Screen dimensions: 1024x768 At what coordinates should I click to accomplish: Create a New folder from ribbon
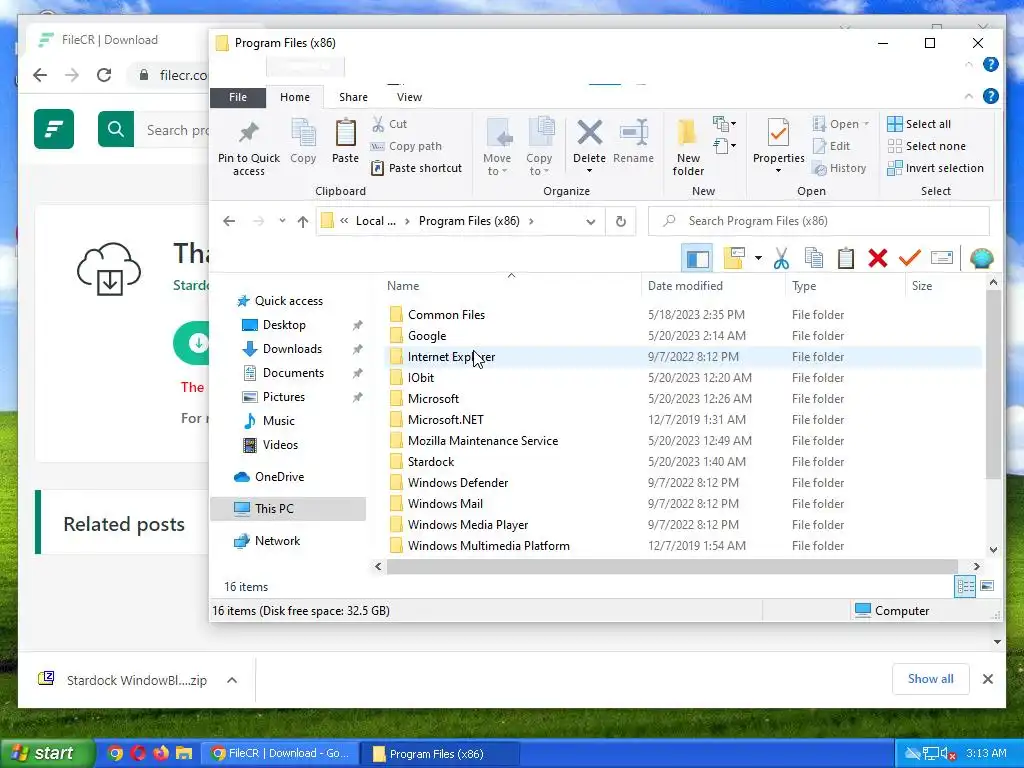point(688,148)
